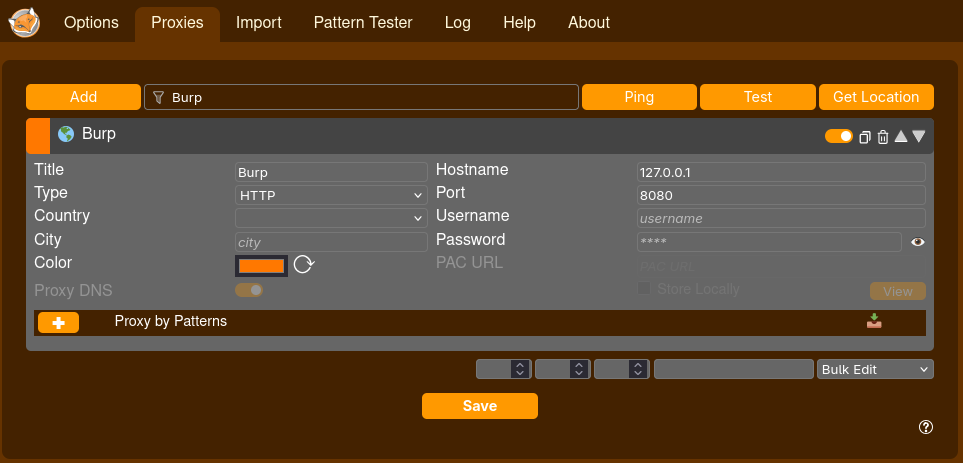Click the bulk edit text field
This screenshot has width=963, height=463.
click(x=734, y=369)
